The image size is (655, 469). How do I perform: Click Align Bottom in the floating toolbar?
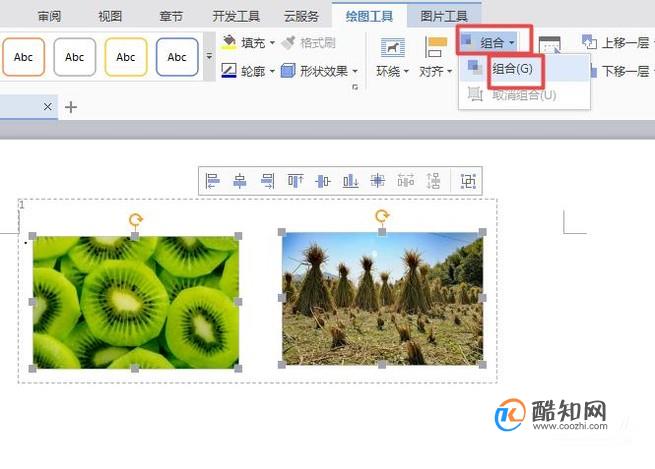click(350, 181)
